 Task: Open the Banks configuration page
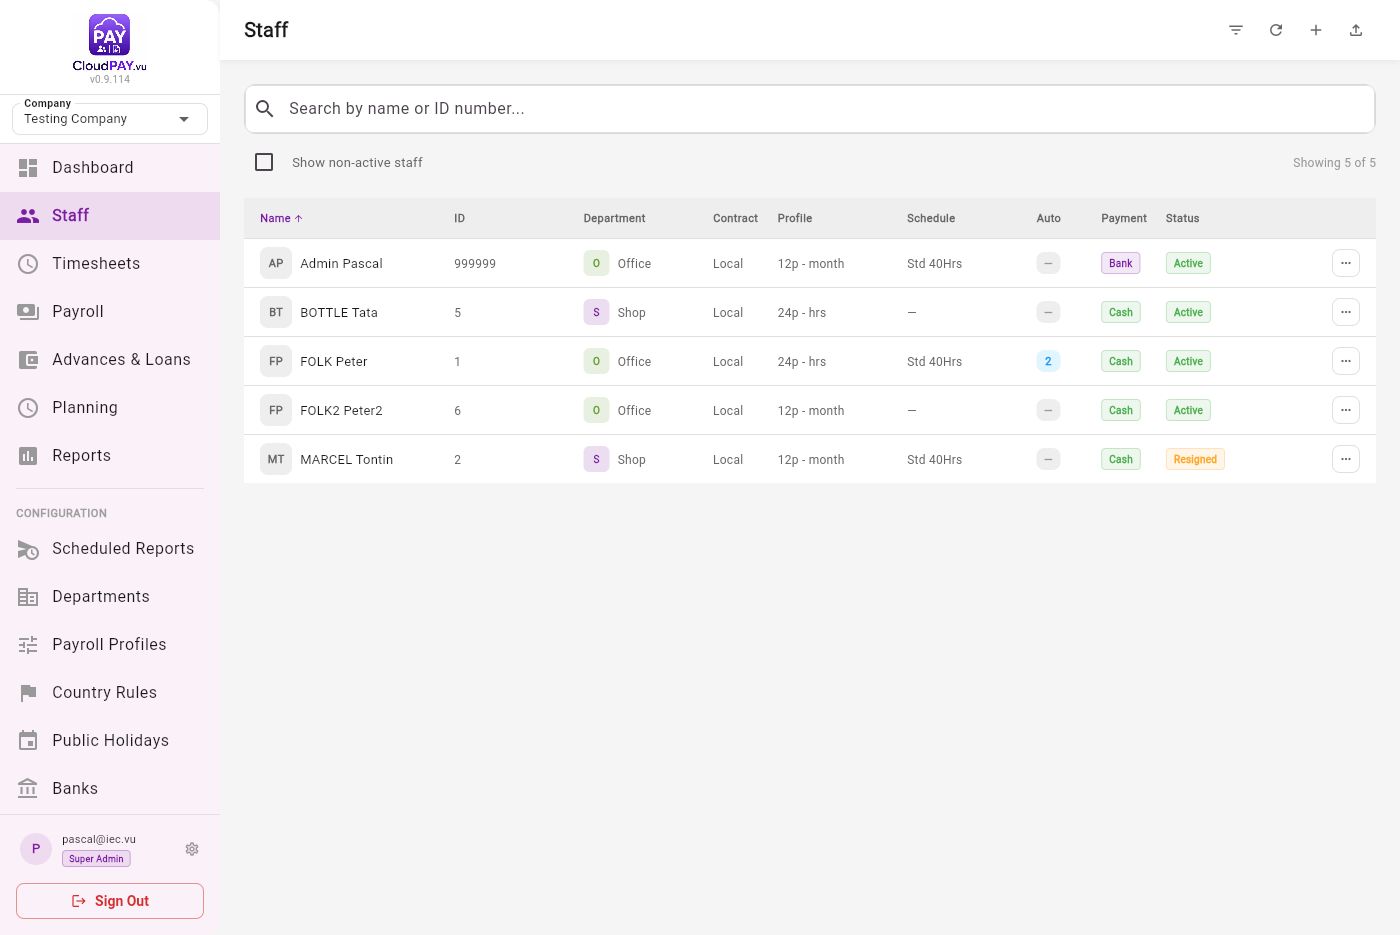point(110,789)
